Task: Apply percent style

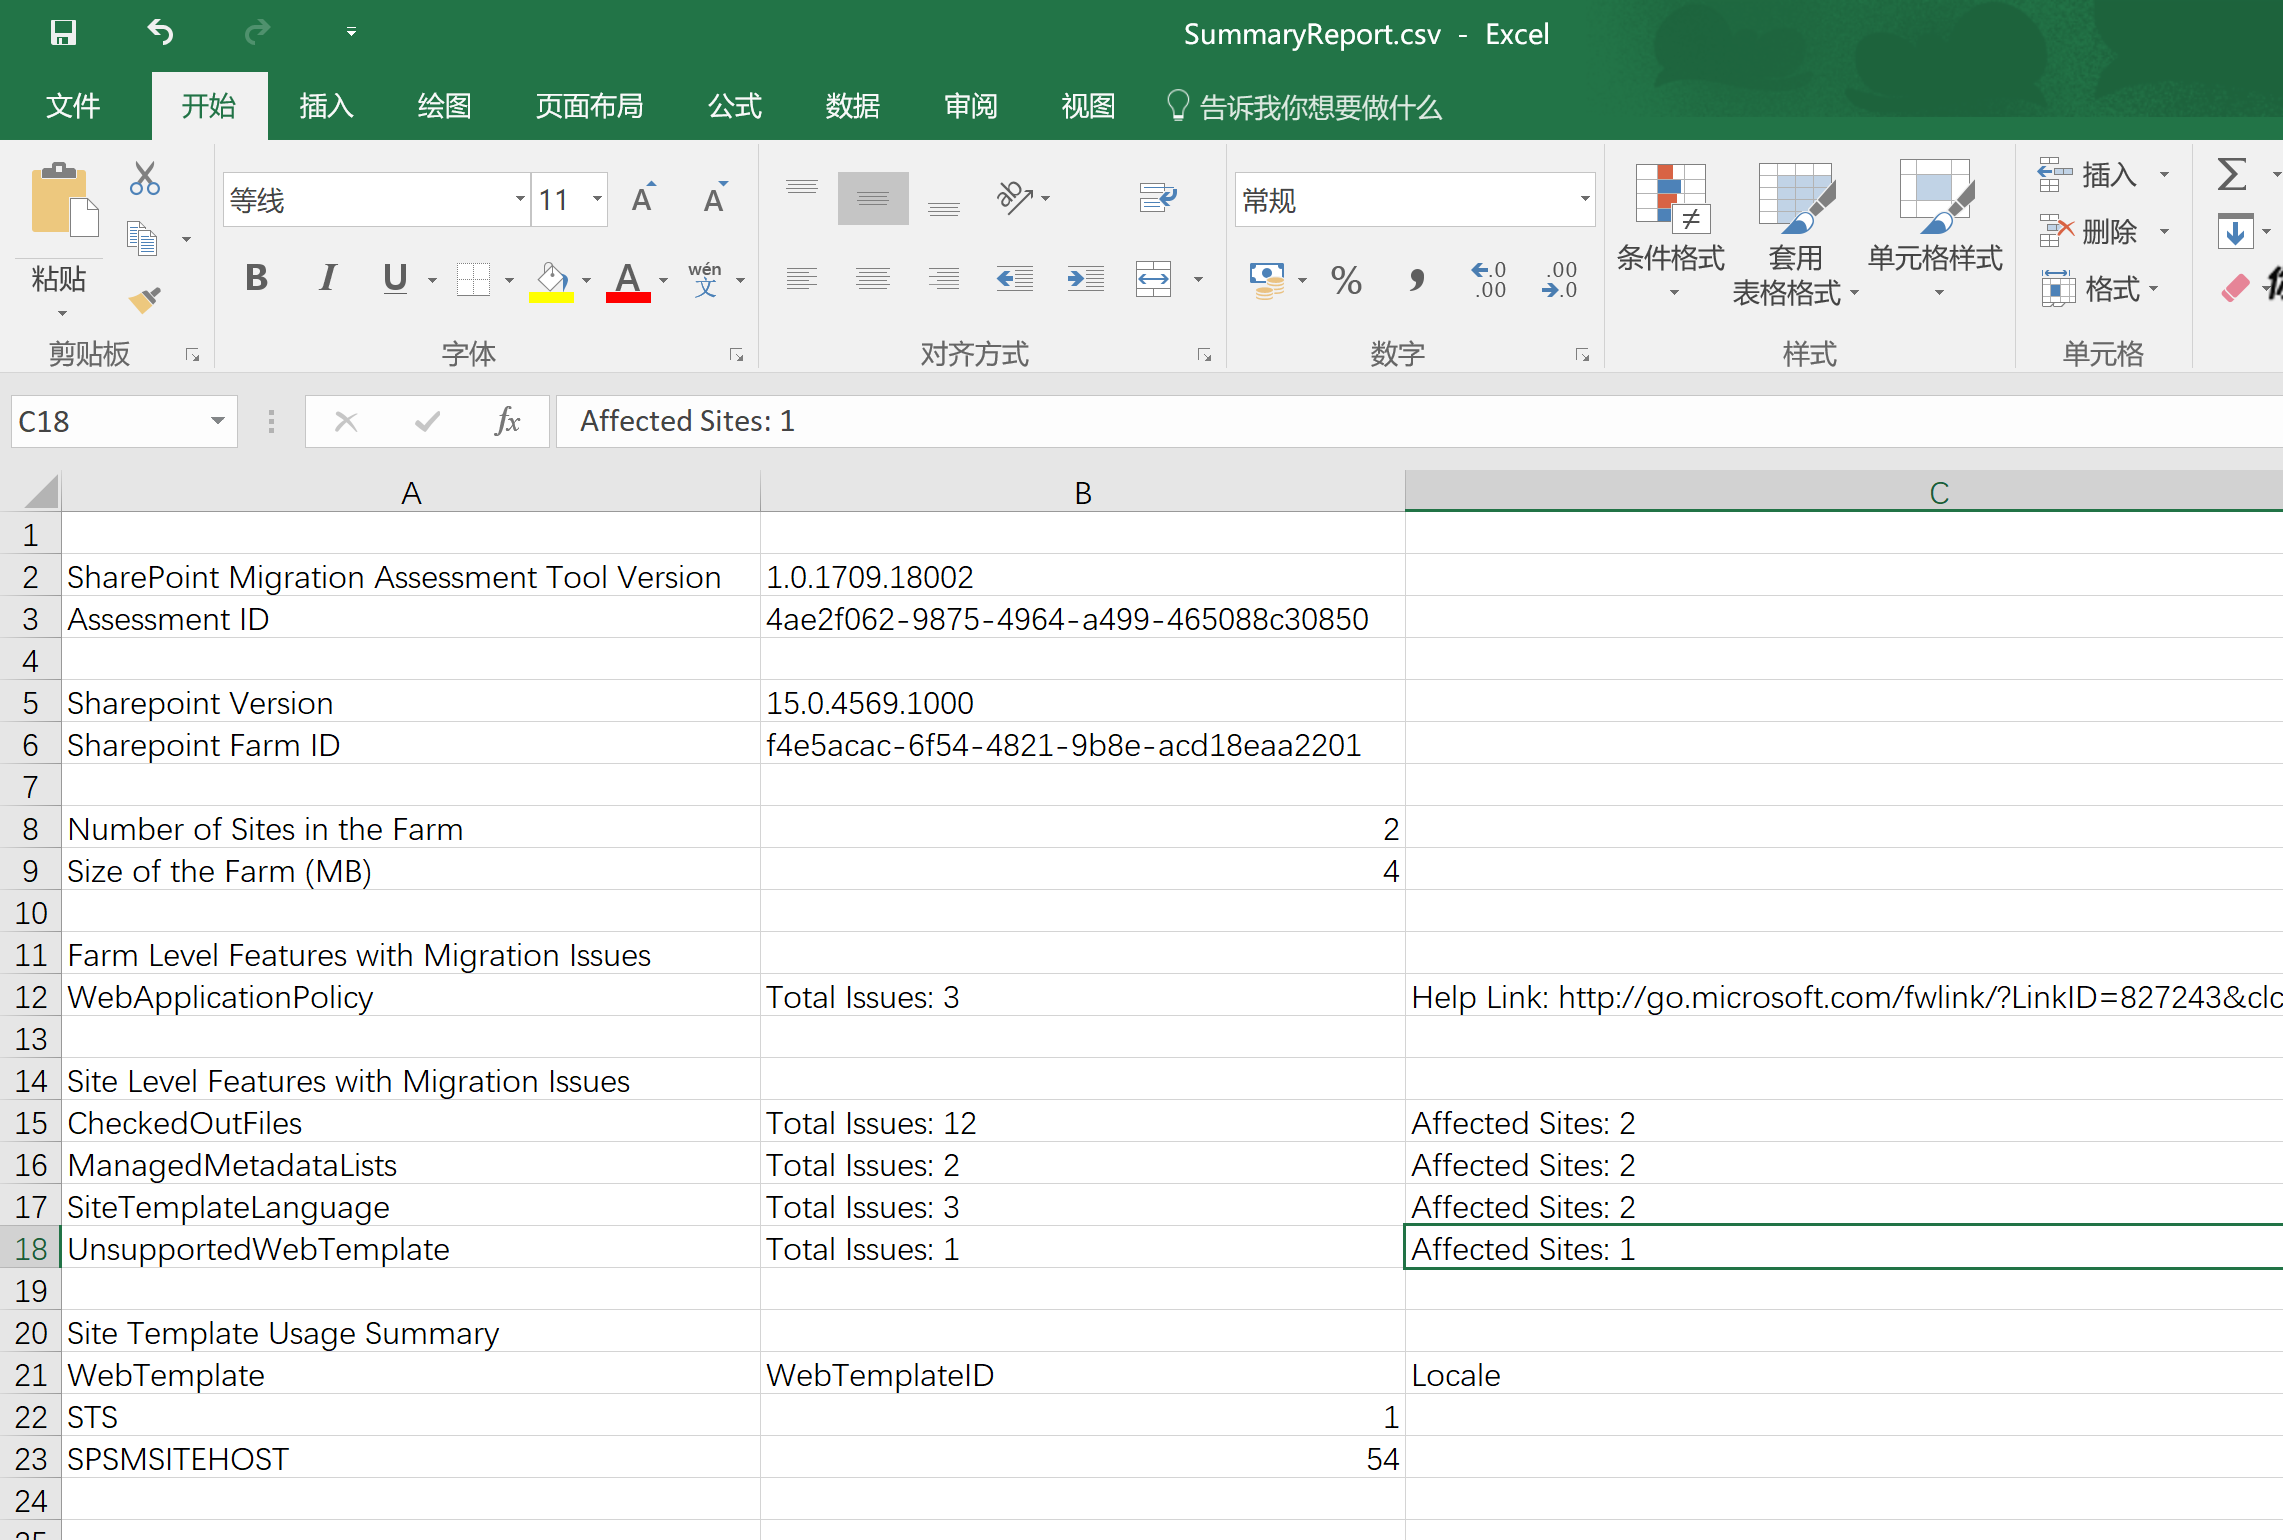Action: click(x=1347, y=280)
